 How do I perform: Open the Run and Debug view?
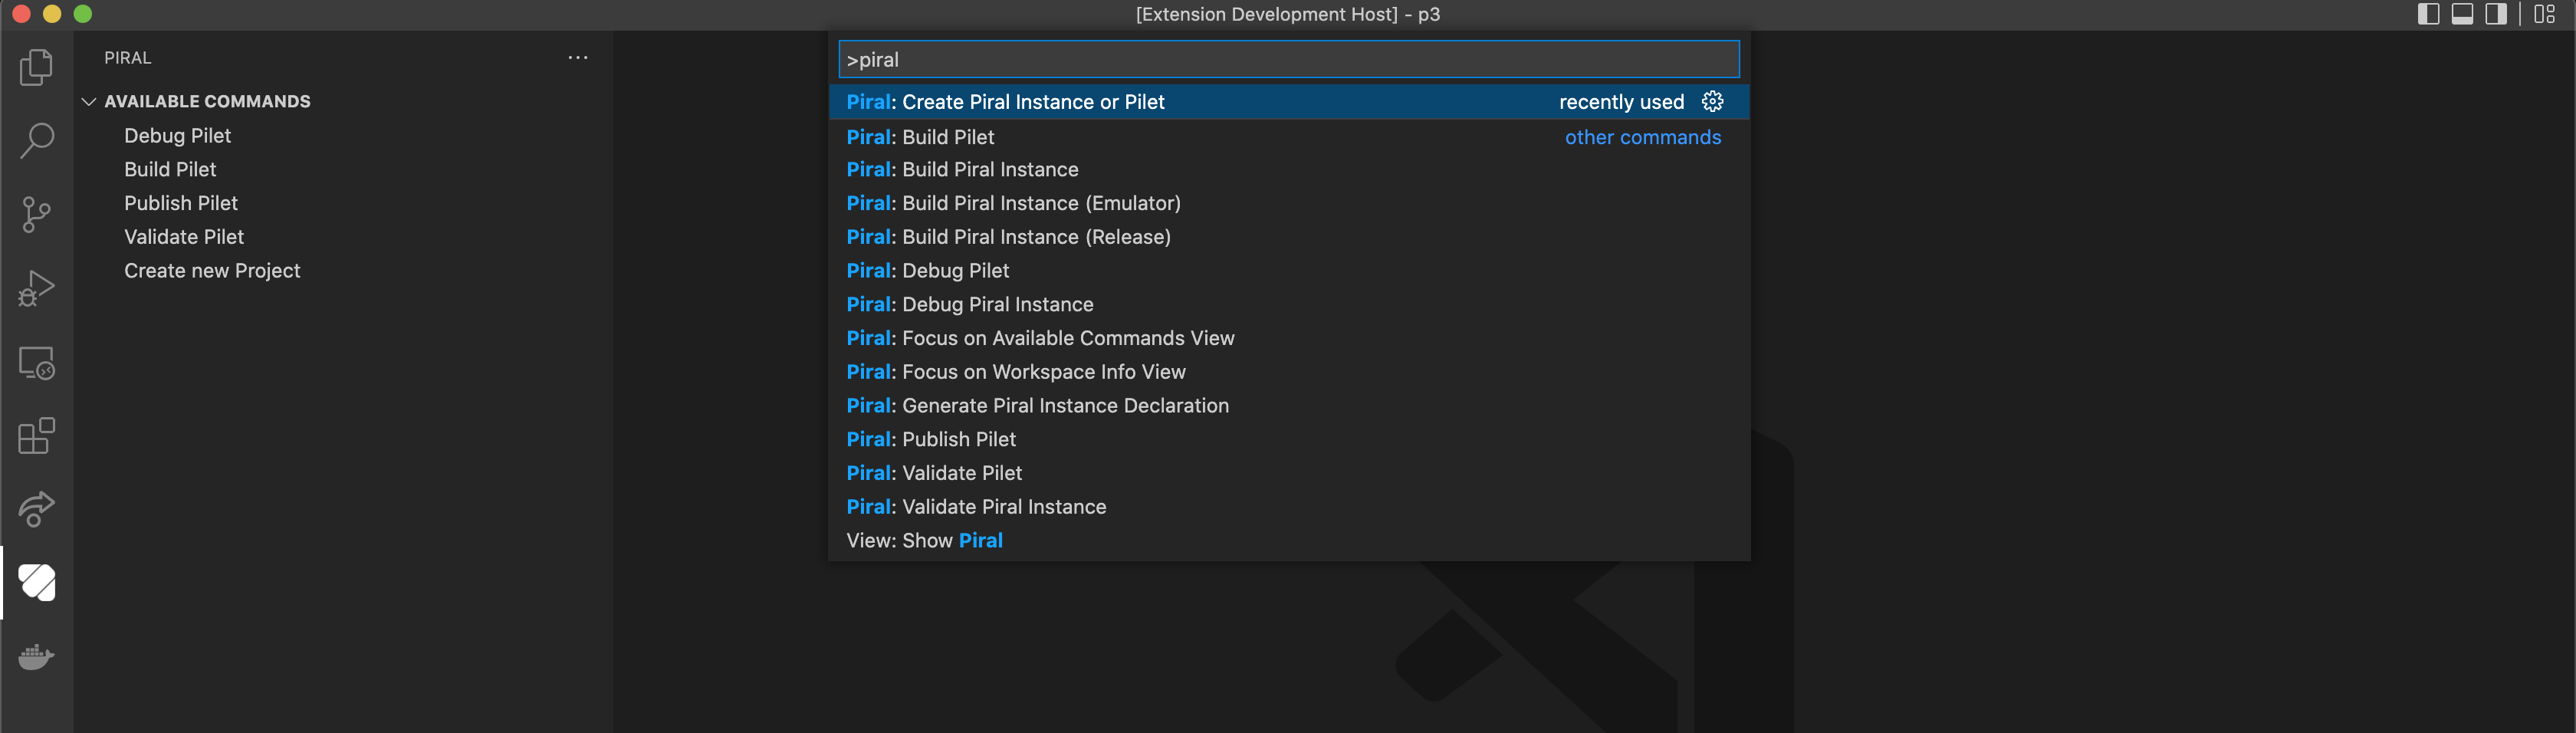click(37, 288)
